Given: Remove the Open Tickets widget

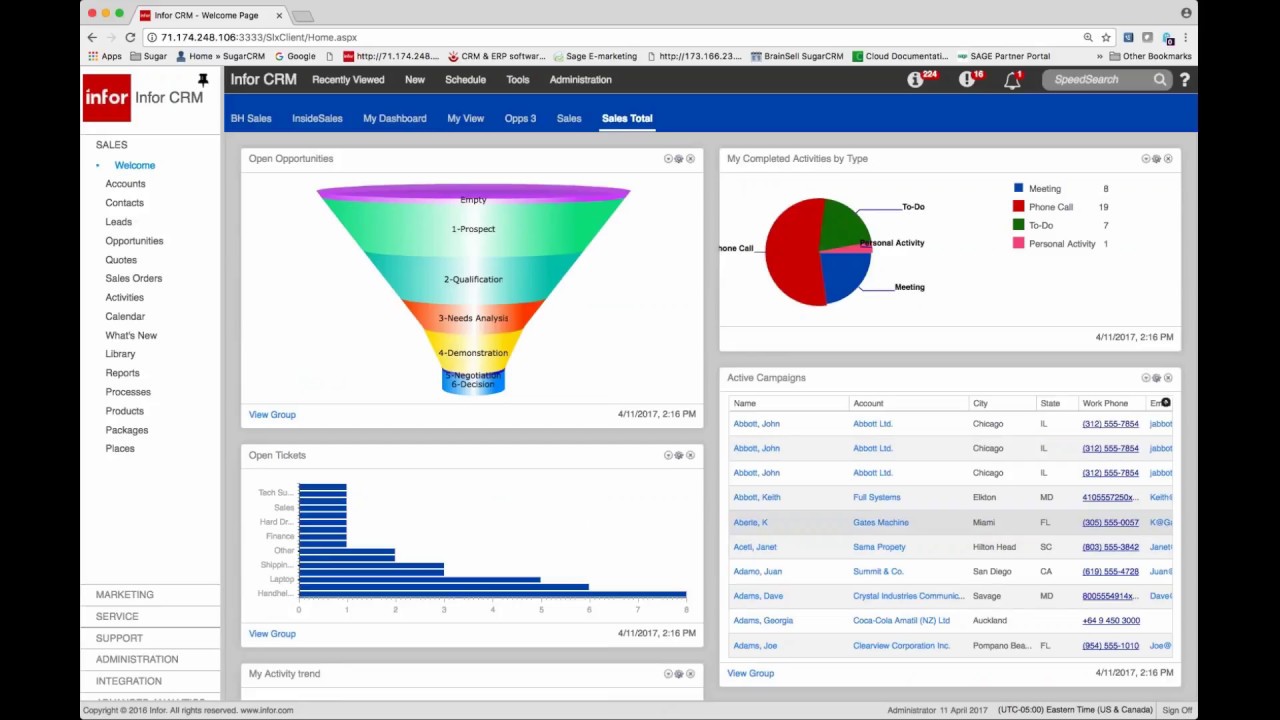Looking at the screenshot, I should [x=690, y=455].
